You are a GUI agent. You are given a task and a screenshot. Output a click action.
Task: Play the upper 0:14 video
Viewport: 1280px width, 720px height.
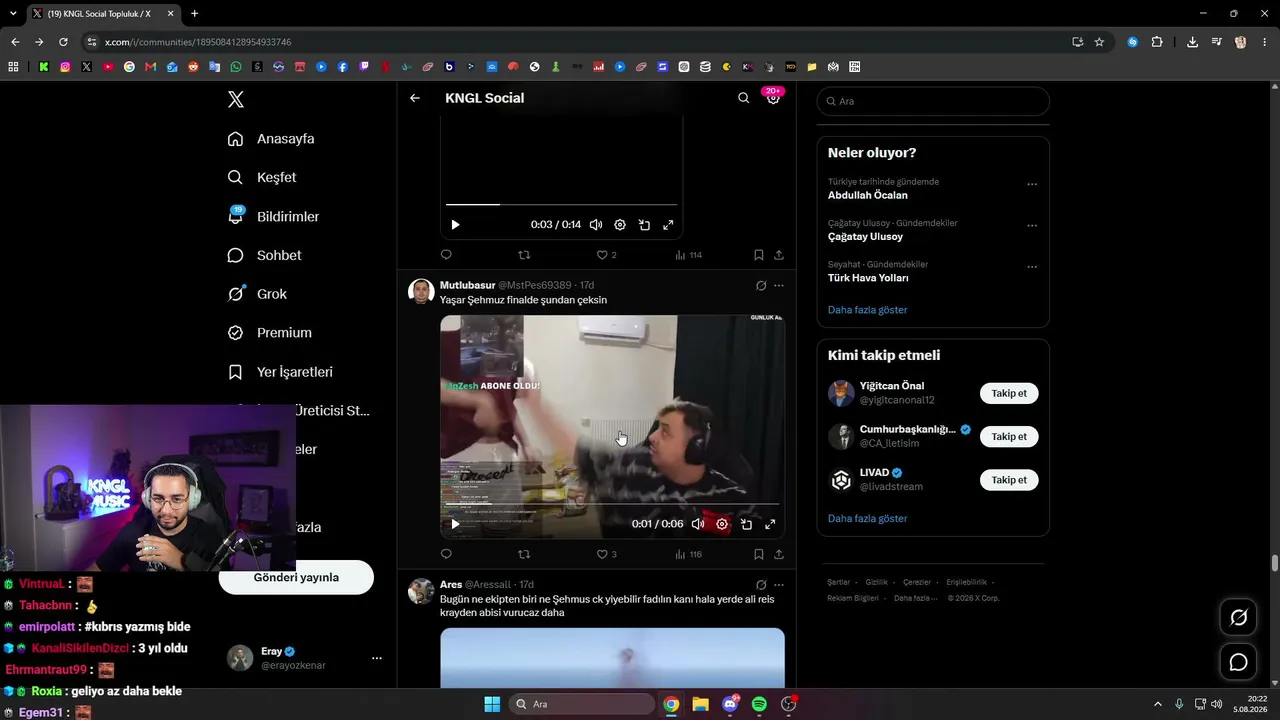click(x=455, y=225)
